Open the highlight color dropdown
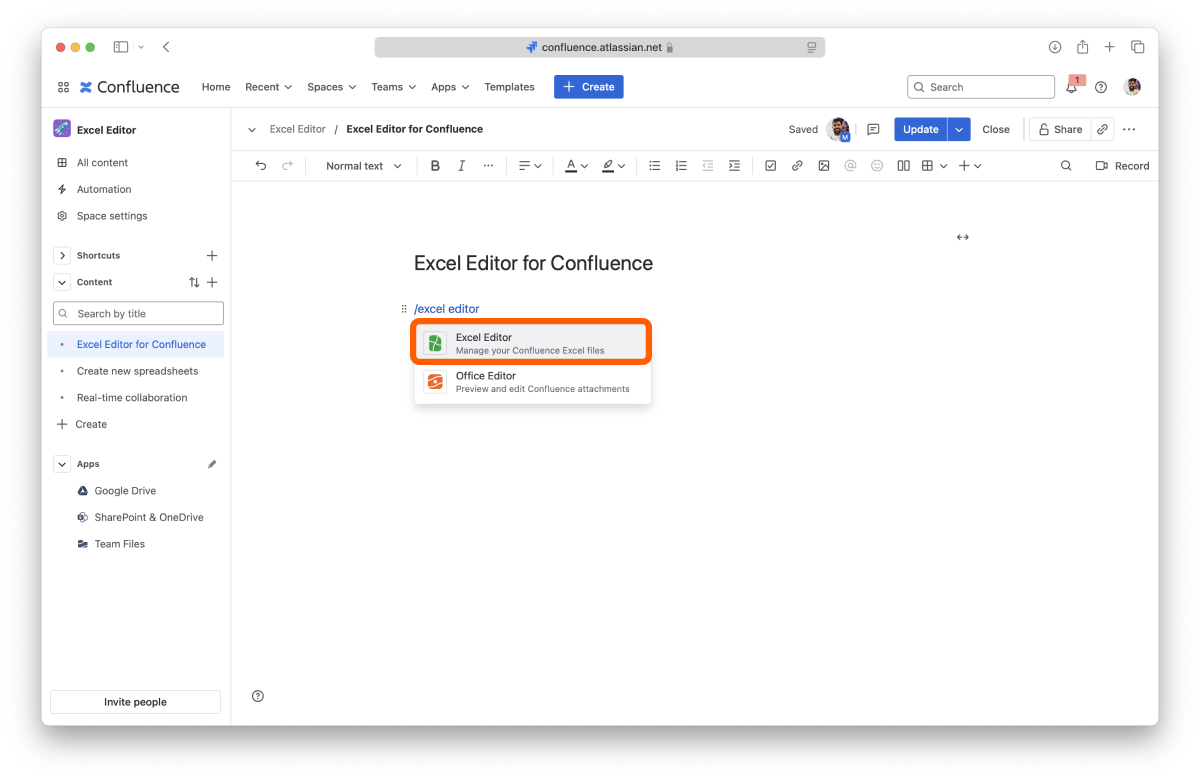This screenshot has width=1200, height=780. (613, 166)
